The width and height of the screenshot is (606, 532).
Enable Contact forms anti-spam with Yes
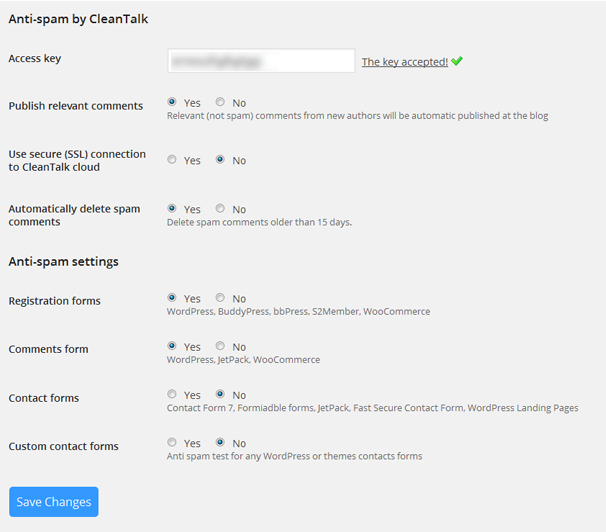(x=173, y=394)
